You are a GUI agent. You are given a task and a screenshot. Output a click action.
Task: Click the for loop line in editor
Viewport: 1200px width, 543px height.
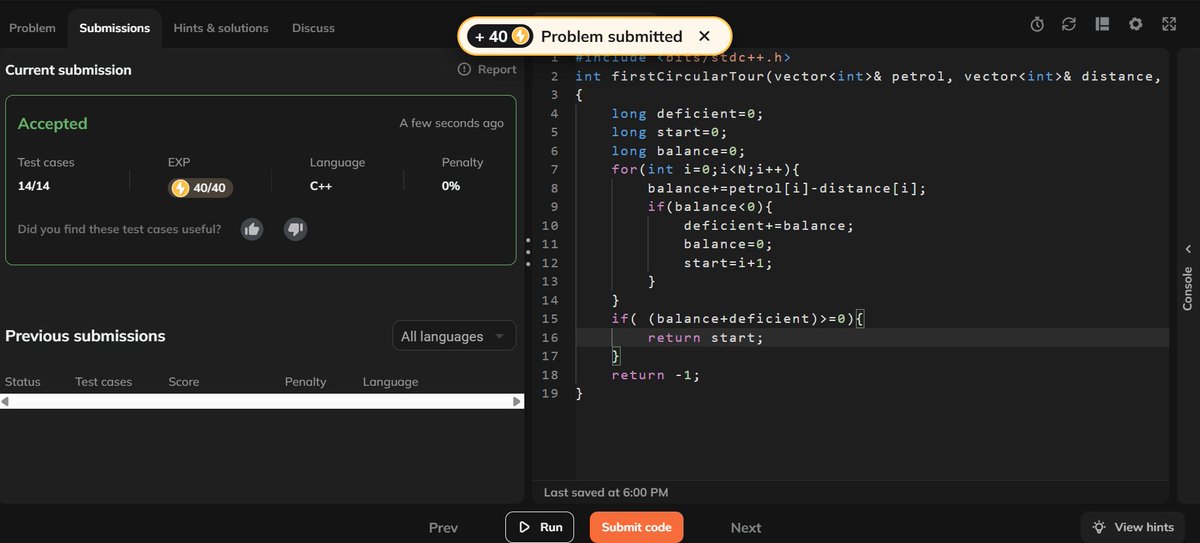706,169
